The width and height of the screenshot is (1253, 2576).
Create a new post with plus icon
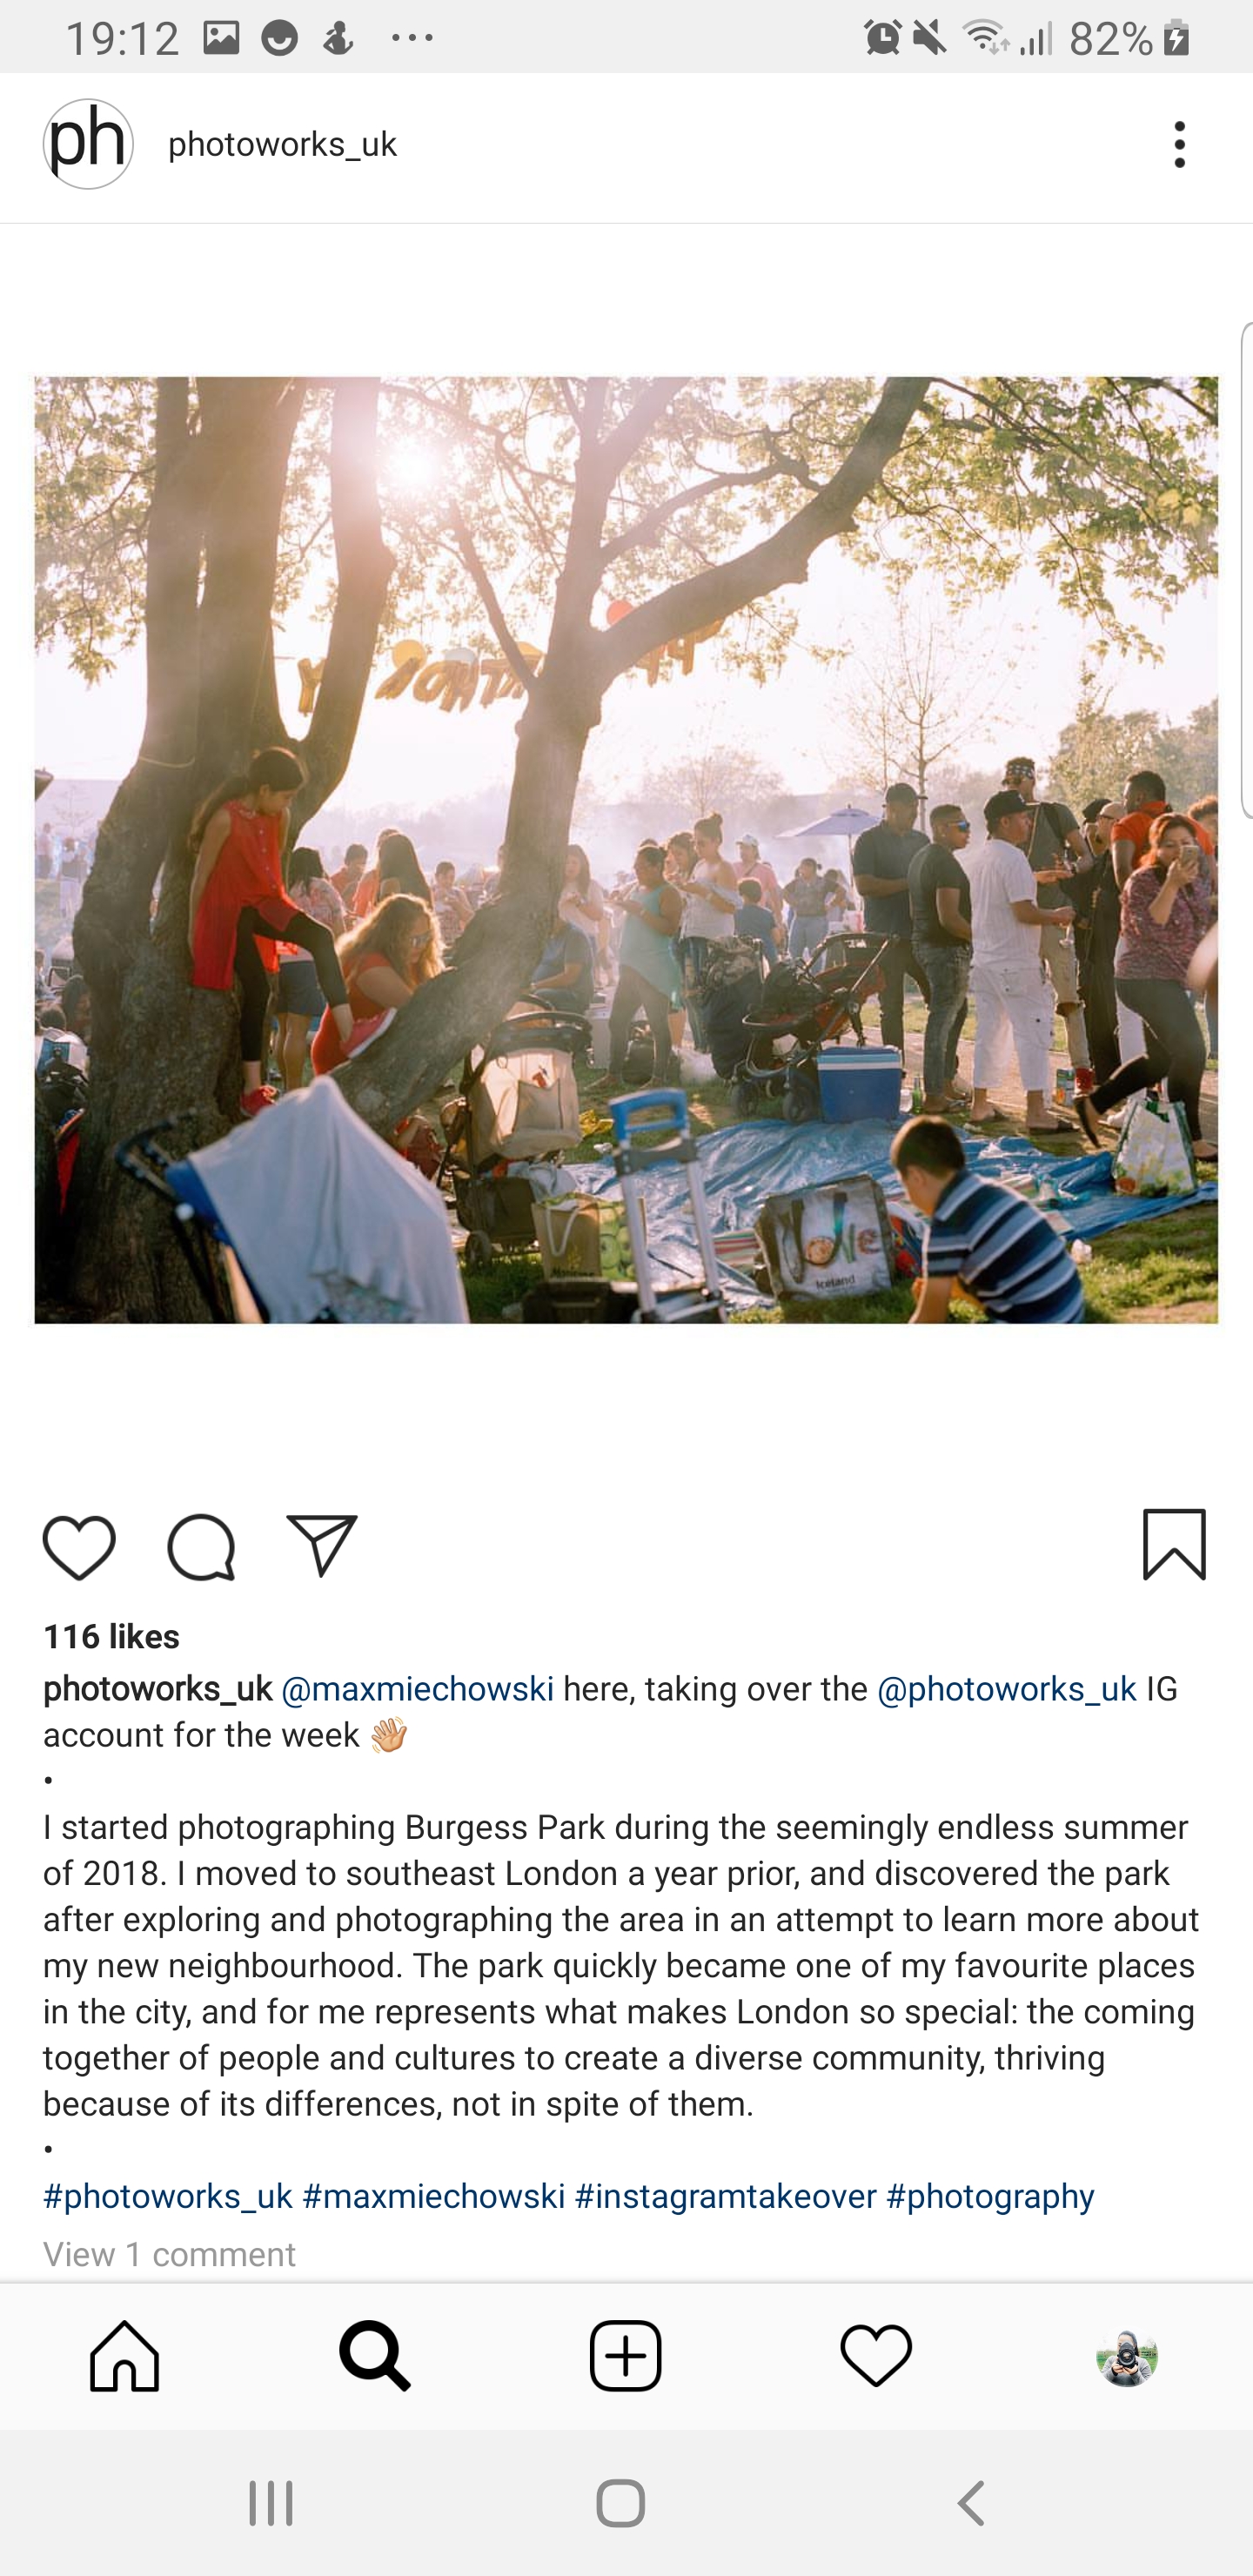point(626,2356)
